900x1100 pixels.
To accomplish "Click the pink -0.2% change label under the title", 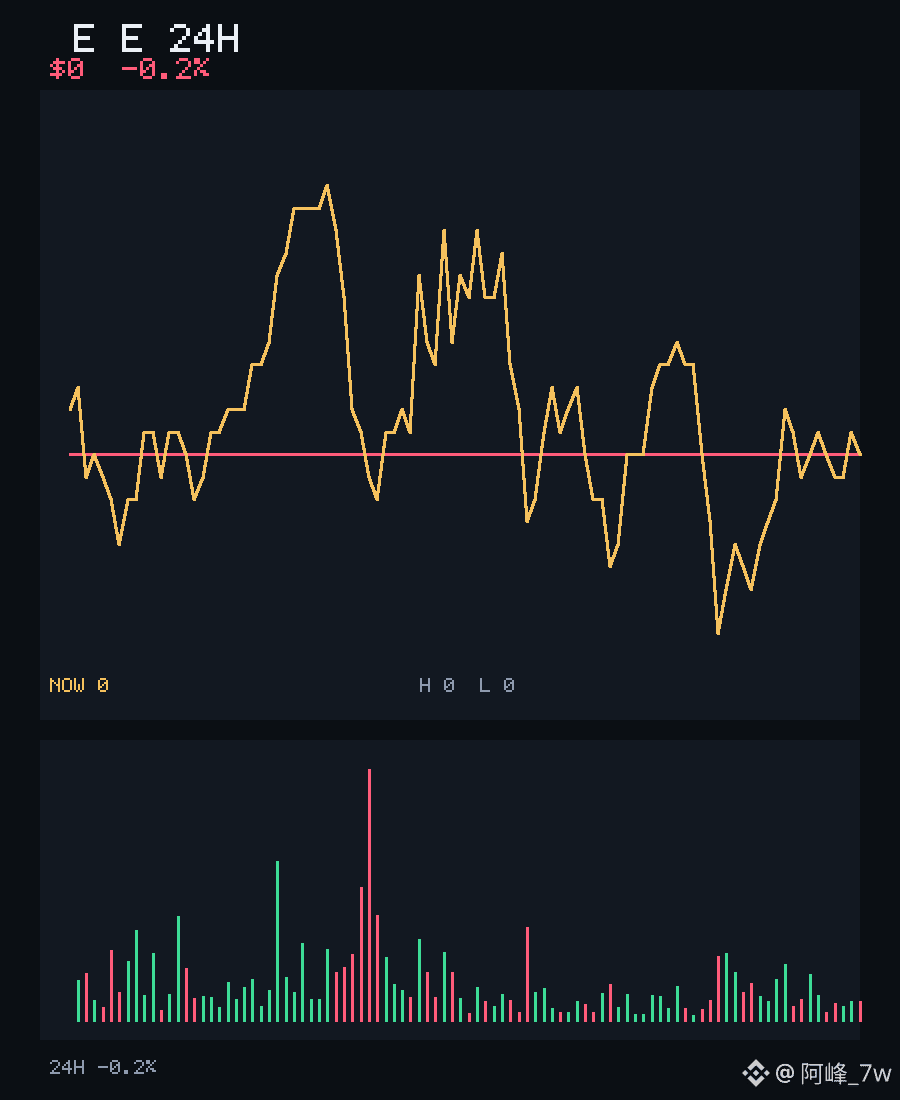I will 165,69.
